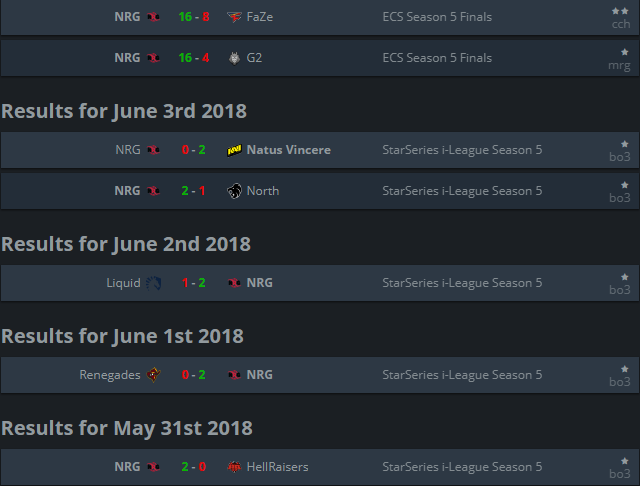Click the G2 team logo icon
640x486 pixels.
click(234, 58)
